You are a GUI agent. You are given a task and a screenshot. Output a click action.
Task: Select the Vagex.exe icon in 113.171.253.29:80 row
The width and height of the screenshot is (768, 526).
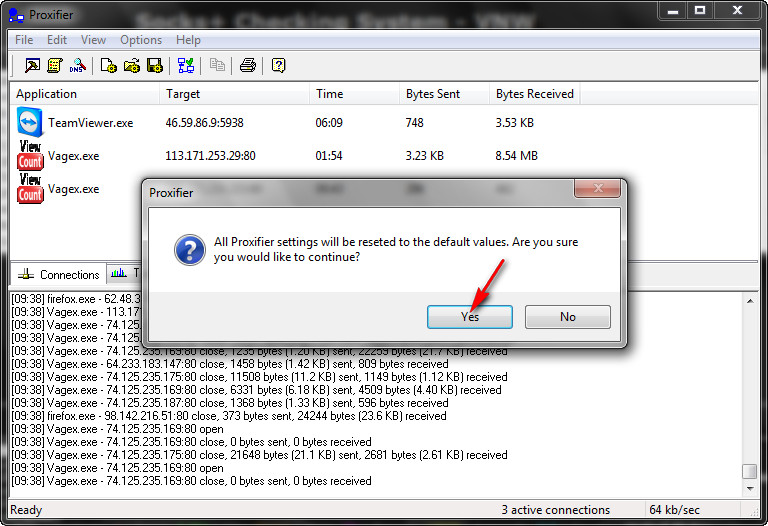point(30,156)
